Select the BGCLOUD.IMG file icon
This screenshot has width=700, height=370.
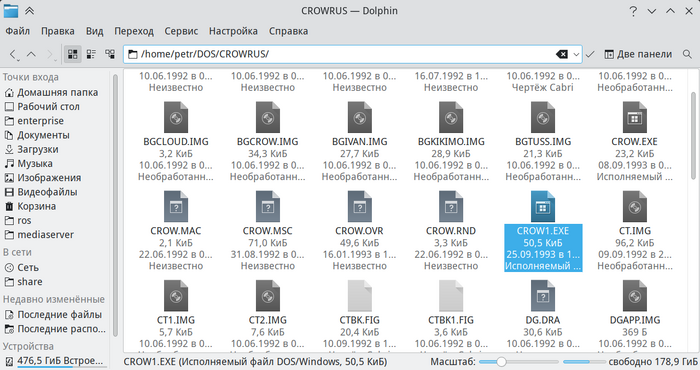tap(176, 118)
